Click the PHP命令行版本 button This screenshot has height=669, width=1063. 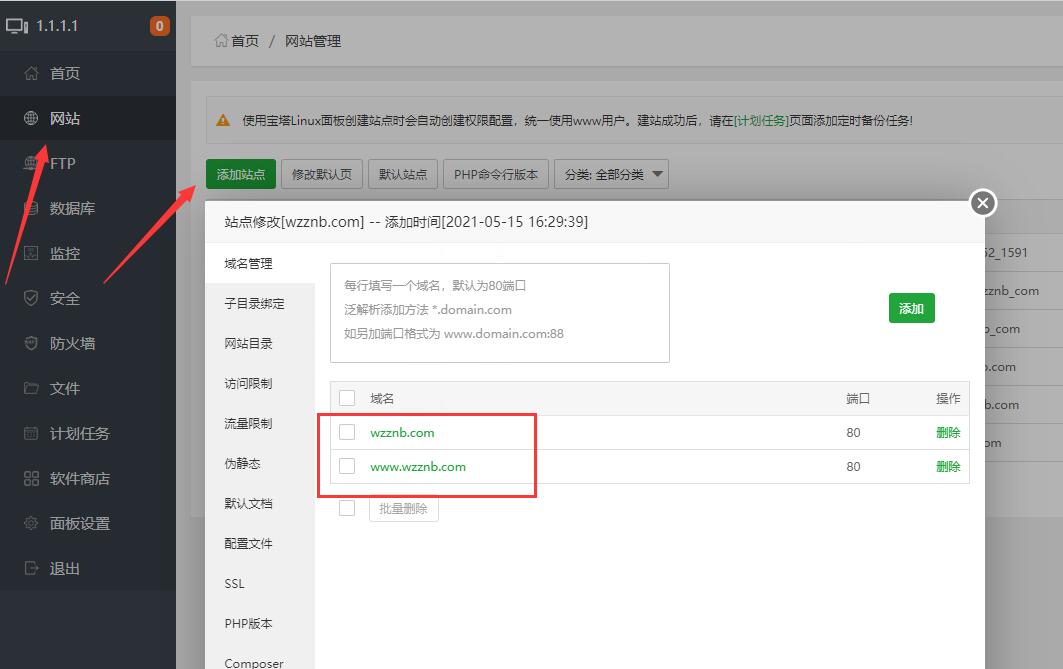point(496,174)
